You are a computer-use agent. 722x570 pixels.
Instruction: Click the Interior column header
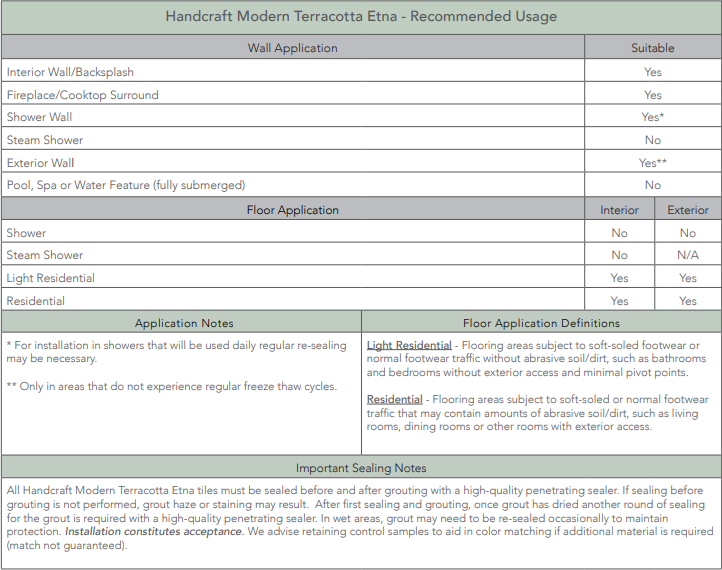pos(619,210)
